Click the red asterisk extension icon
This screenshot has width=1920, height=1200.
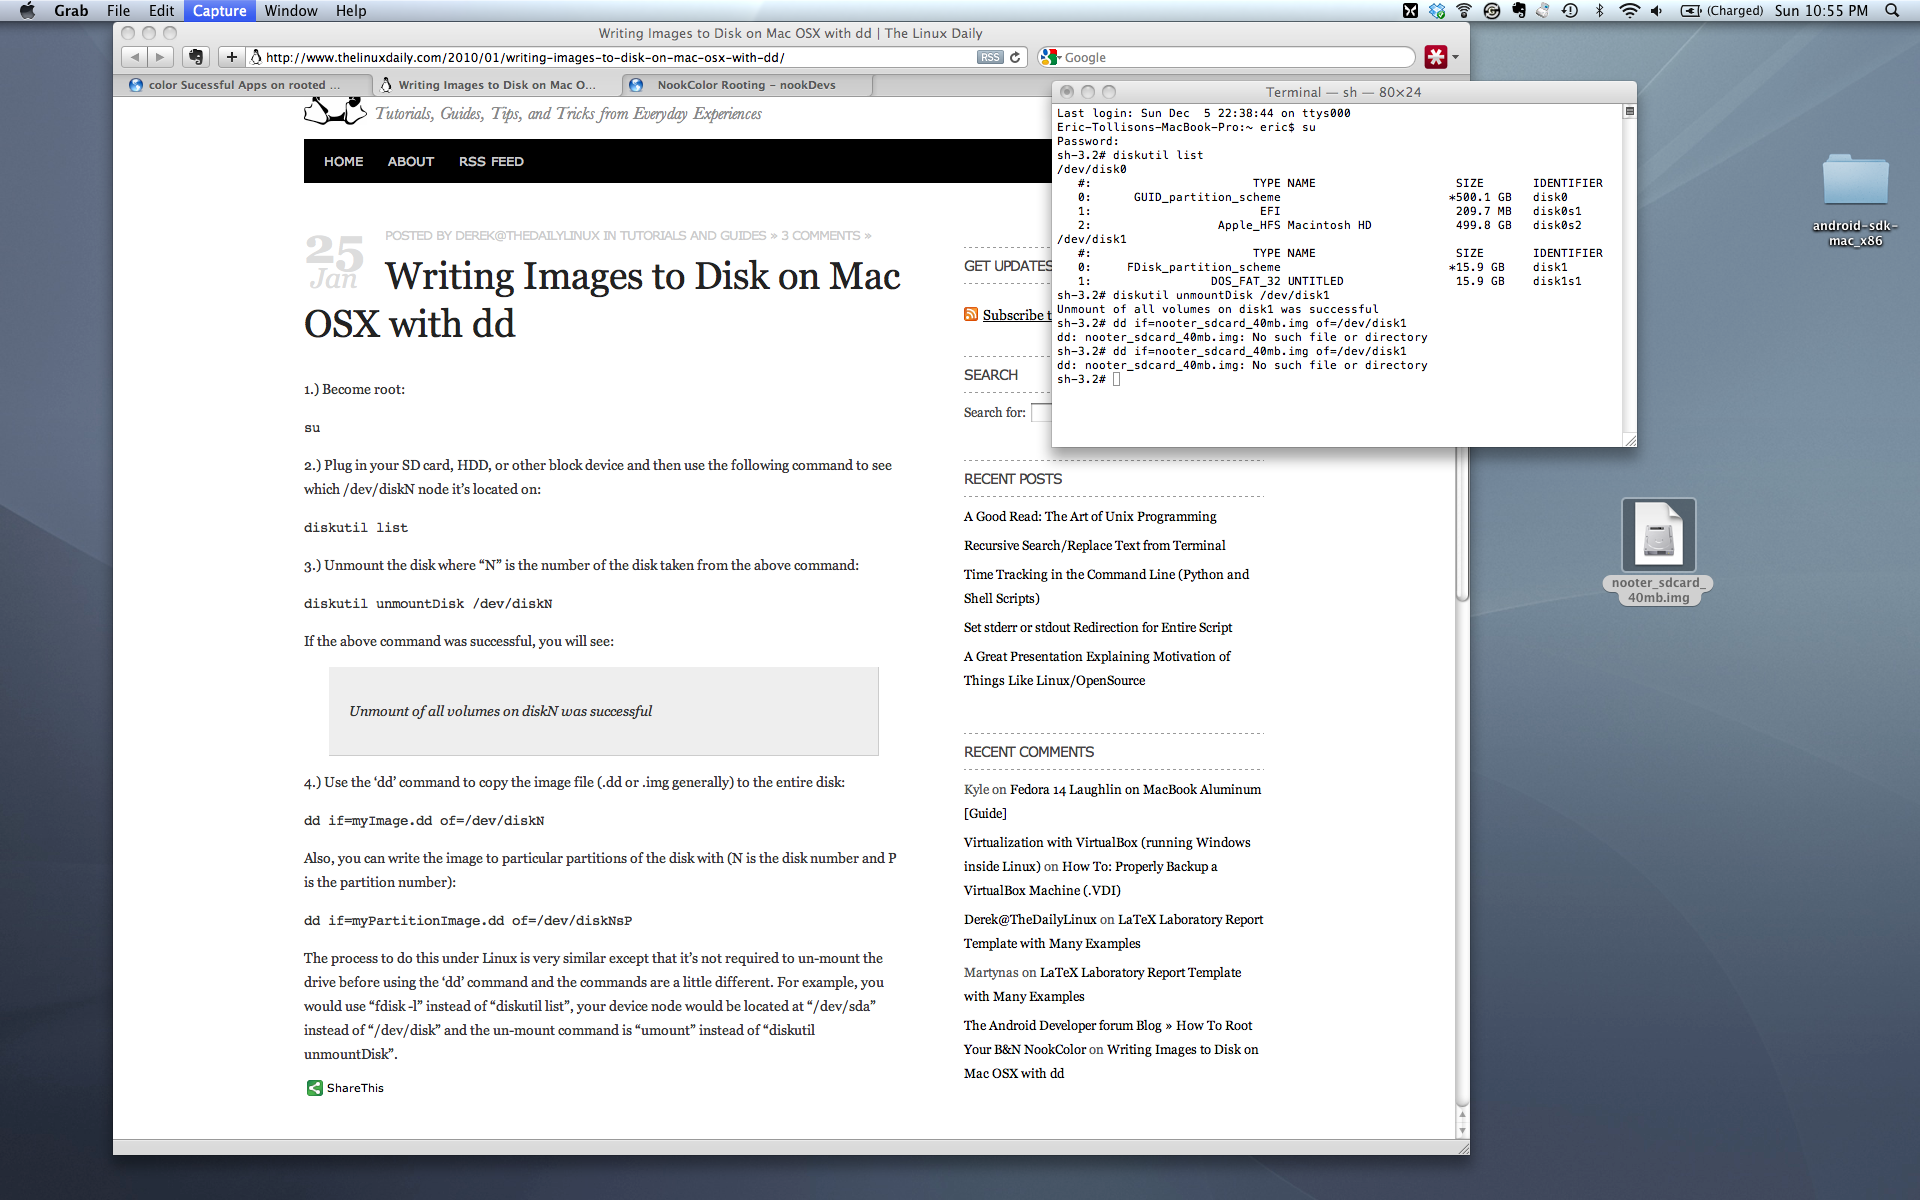[x=1436, y=57]
